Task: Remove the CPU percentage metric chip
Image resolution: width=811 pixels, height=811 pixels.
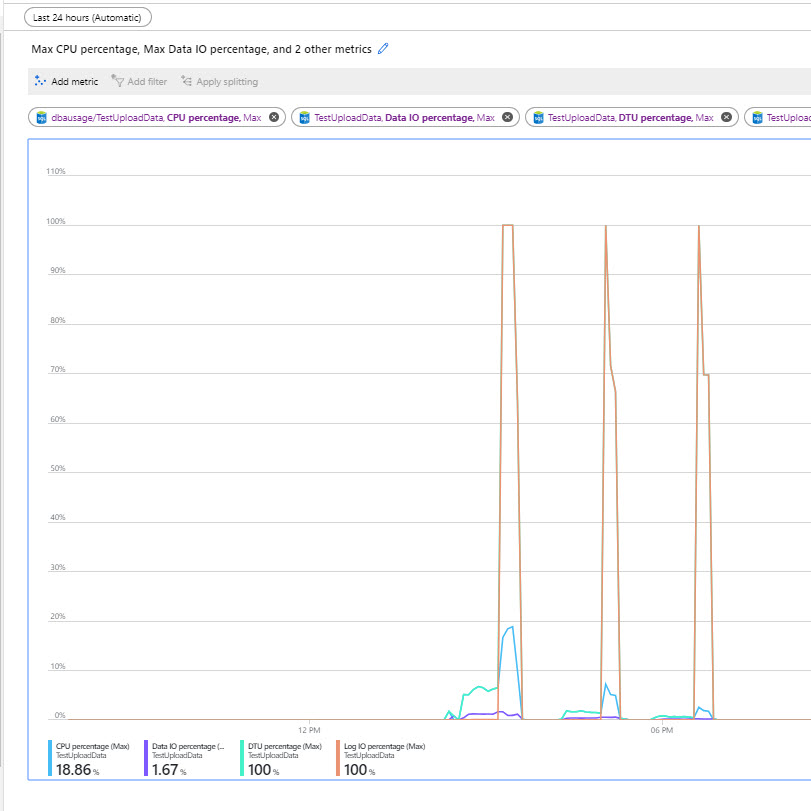Action: click(x=274, y=117)
